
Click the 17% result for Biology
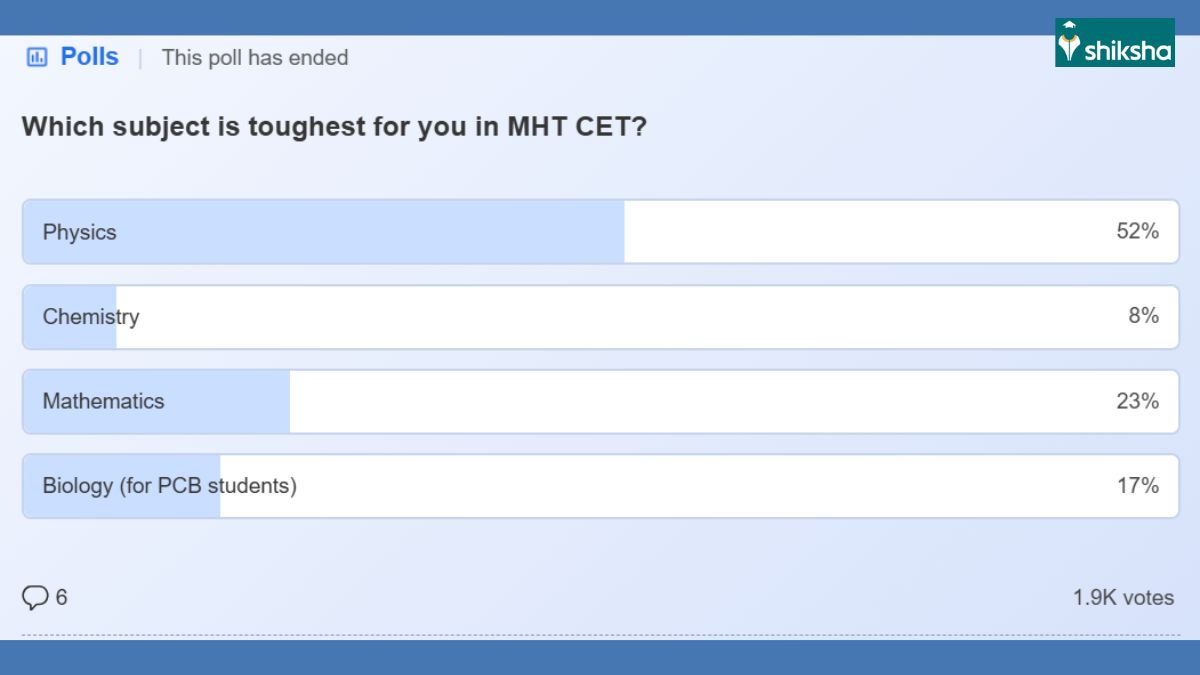point(1137,486)
